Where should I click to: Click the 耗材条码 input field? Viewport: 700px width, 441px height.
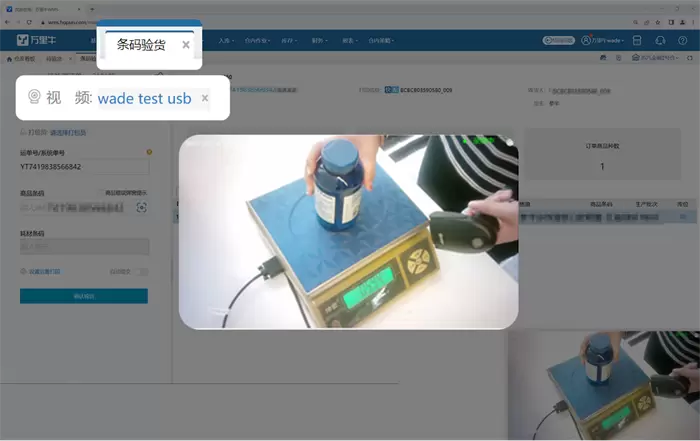point(83,246)
